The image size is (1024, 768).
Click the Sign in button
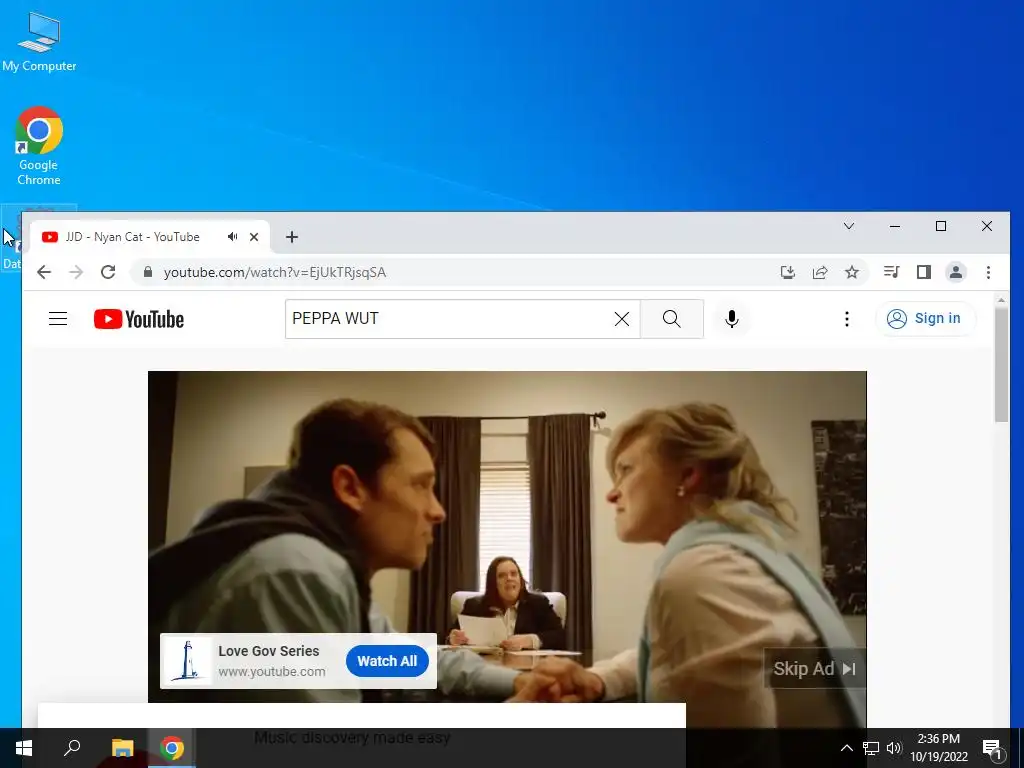925,319
